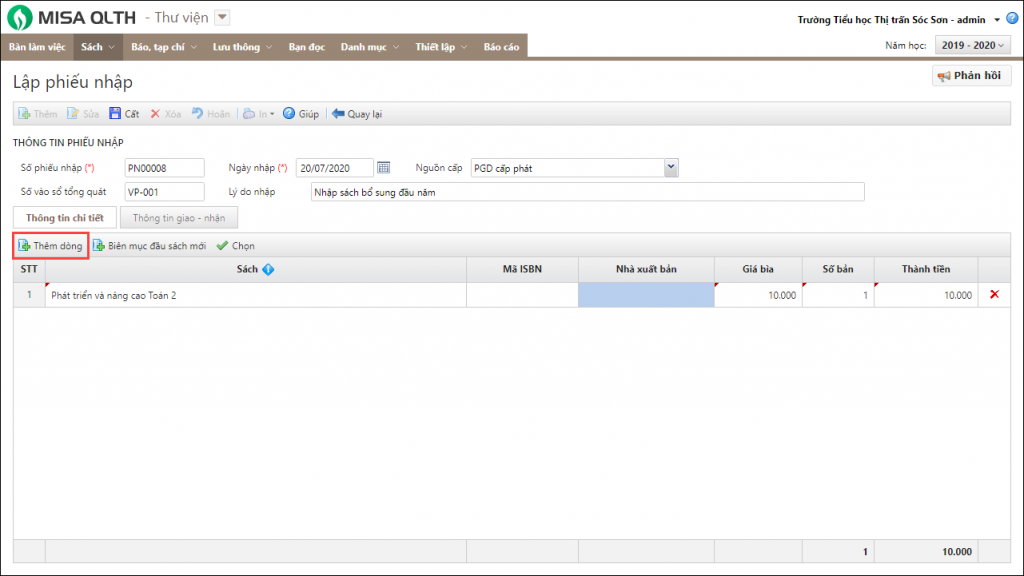Open the Báo cáo menu
Image resolution: width=1024 pixels, height=576 pixels.
click(x=501, y=46)
